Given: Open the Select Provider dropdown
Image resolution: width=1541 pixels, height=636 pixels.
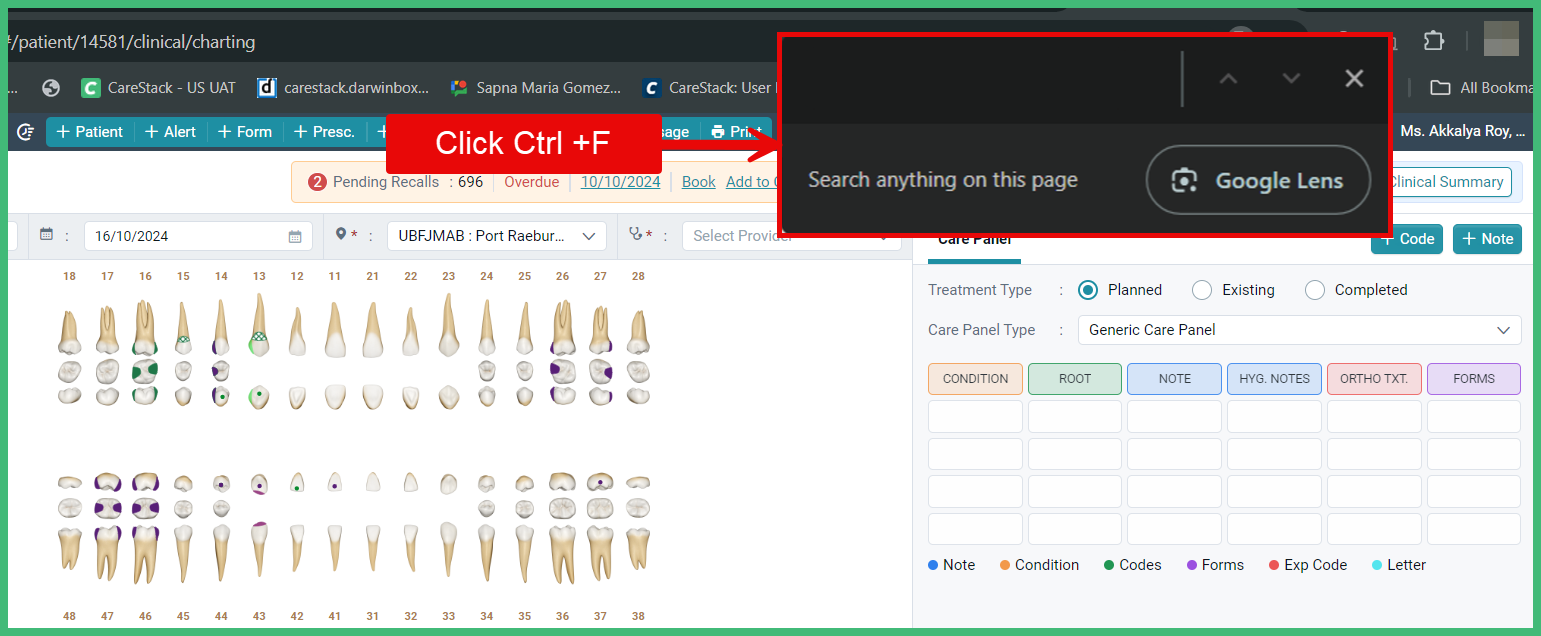Looking at the screenshot, I should (790, 236).
